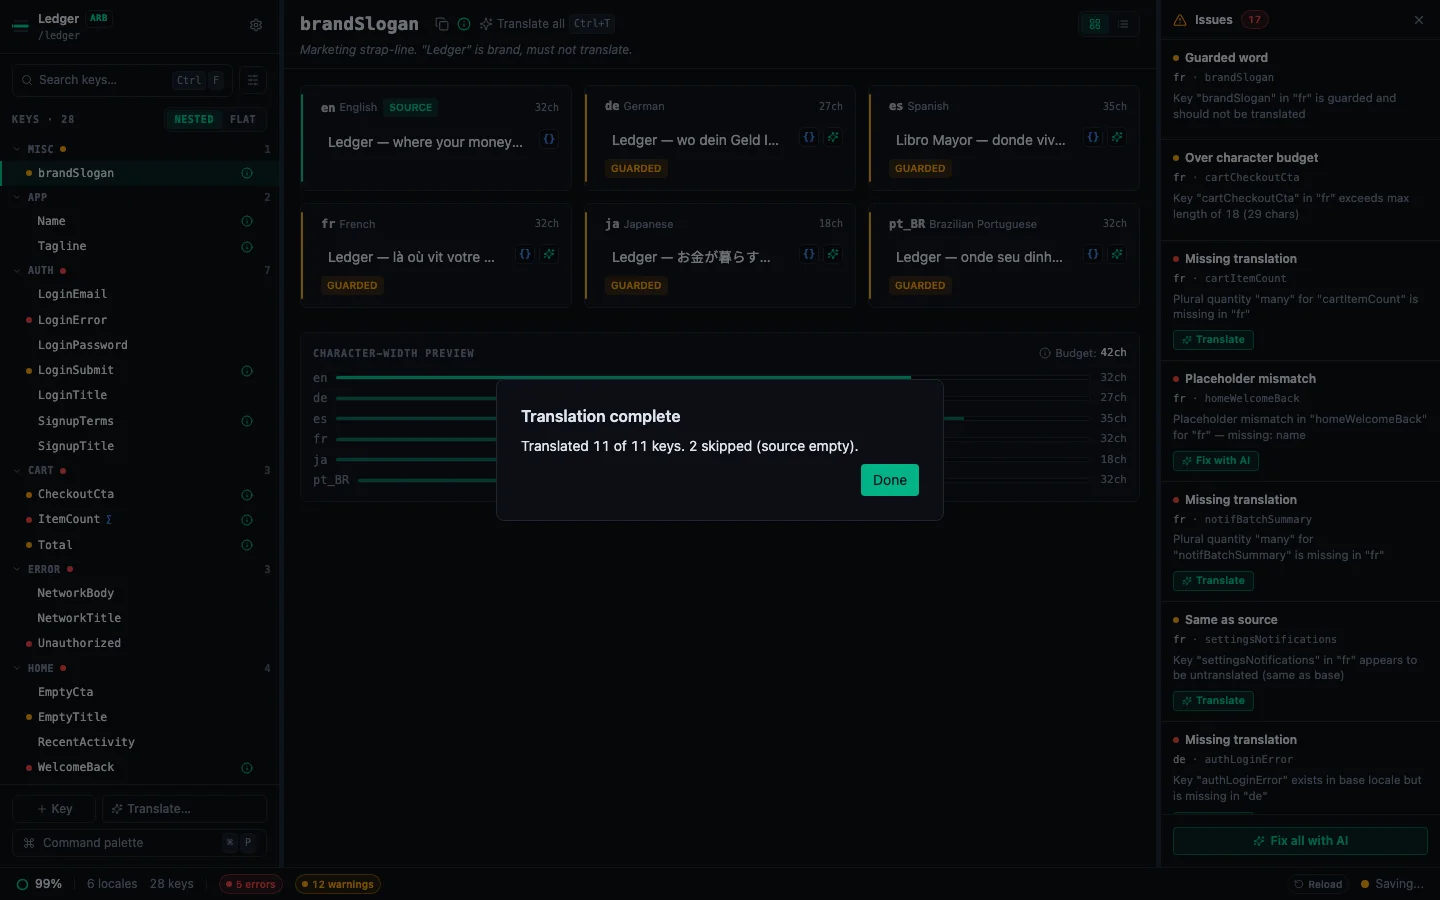Image resolution: width=1440 pixels, height=900 pixels.
Task: Click the placeholder braces icon on Portuguese card
Action: coord(1093,254)
